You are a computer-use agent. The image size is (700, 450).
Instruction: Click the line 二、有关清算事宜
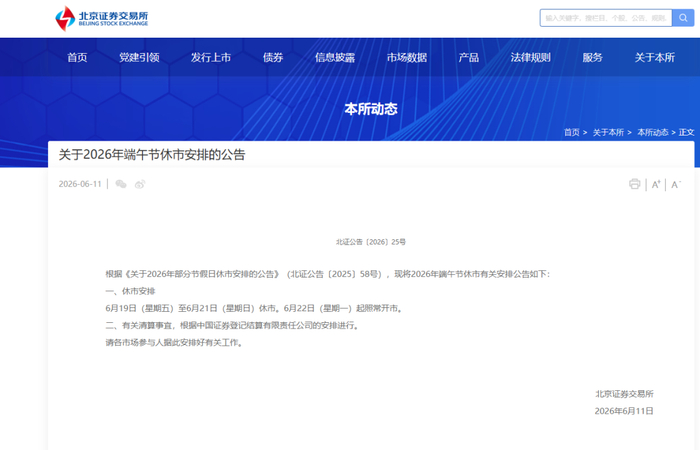(233, 325)
